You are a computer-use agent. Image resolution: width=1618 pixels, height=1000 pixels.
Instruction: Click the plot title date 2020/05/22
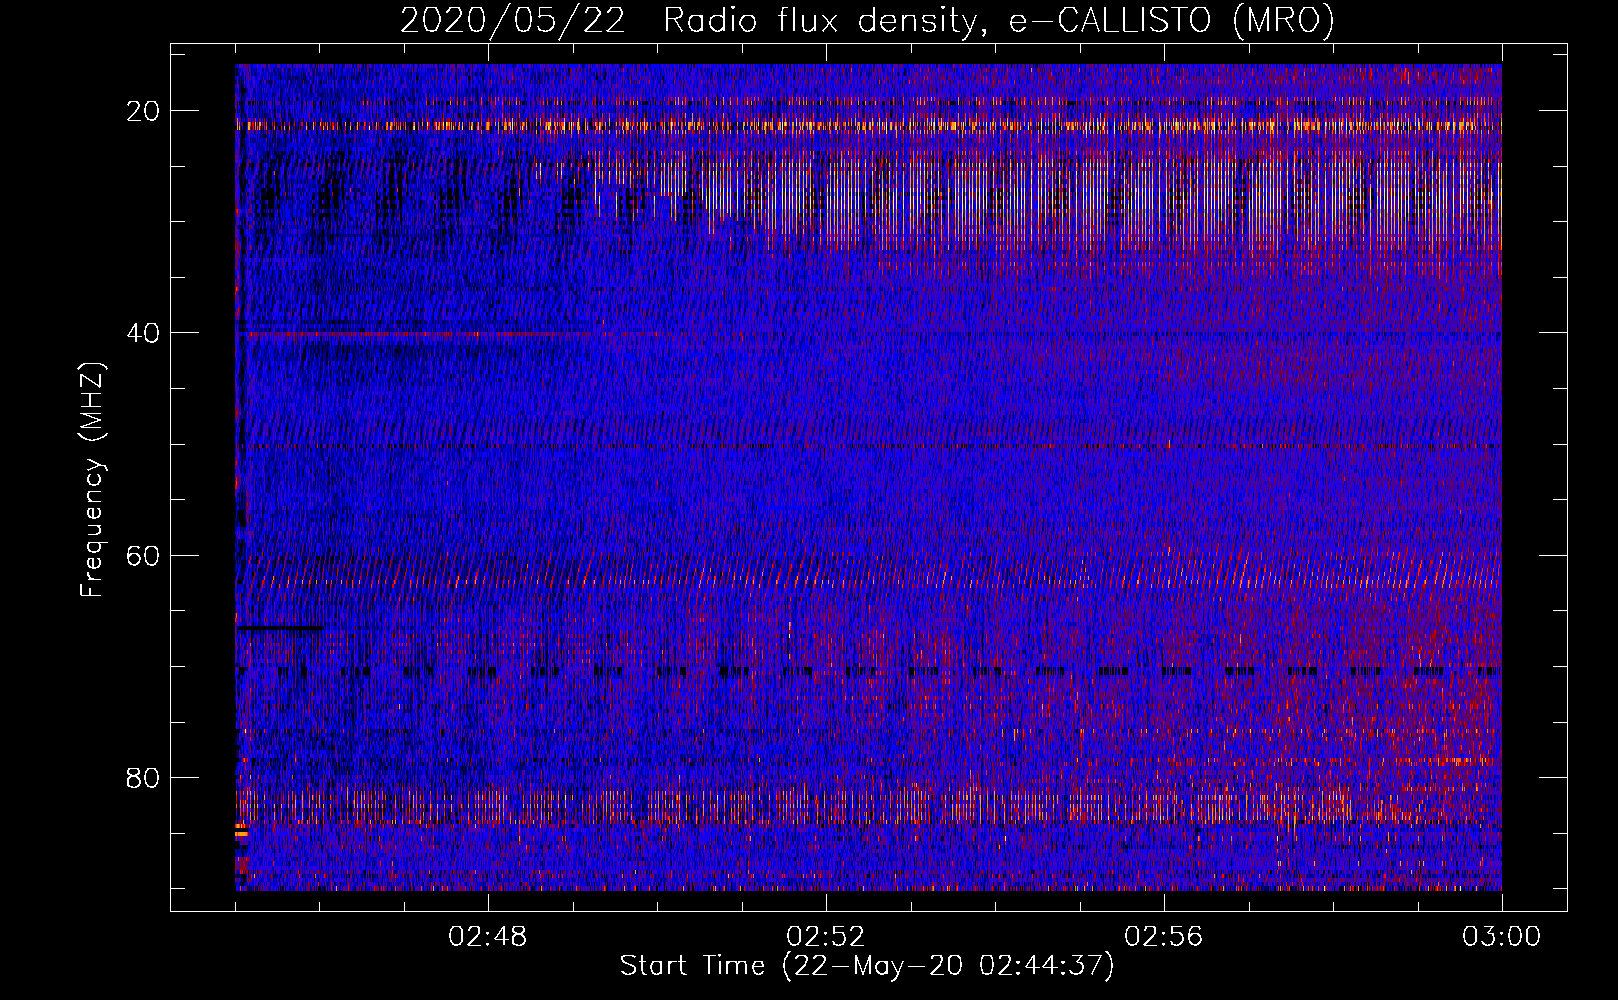pyautogui.click(x=513, y=20)
